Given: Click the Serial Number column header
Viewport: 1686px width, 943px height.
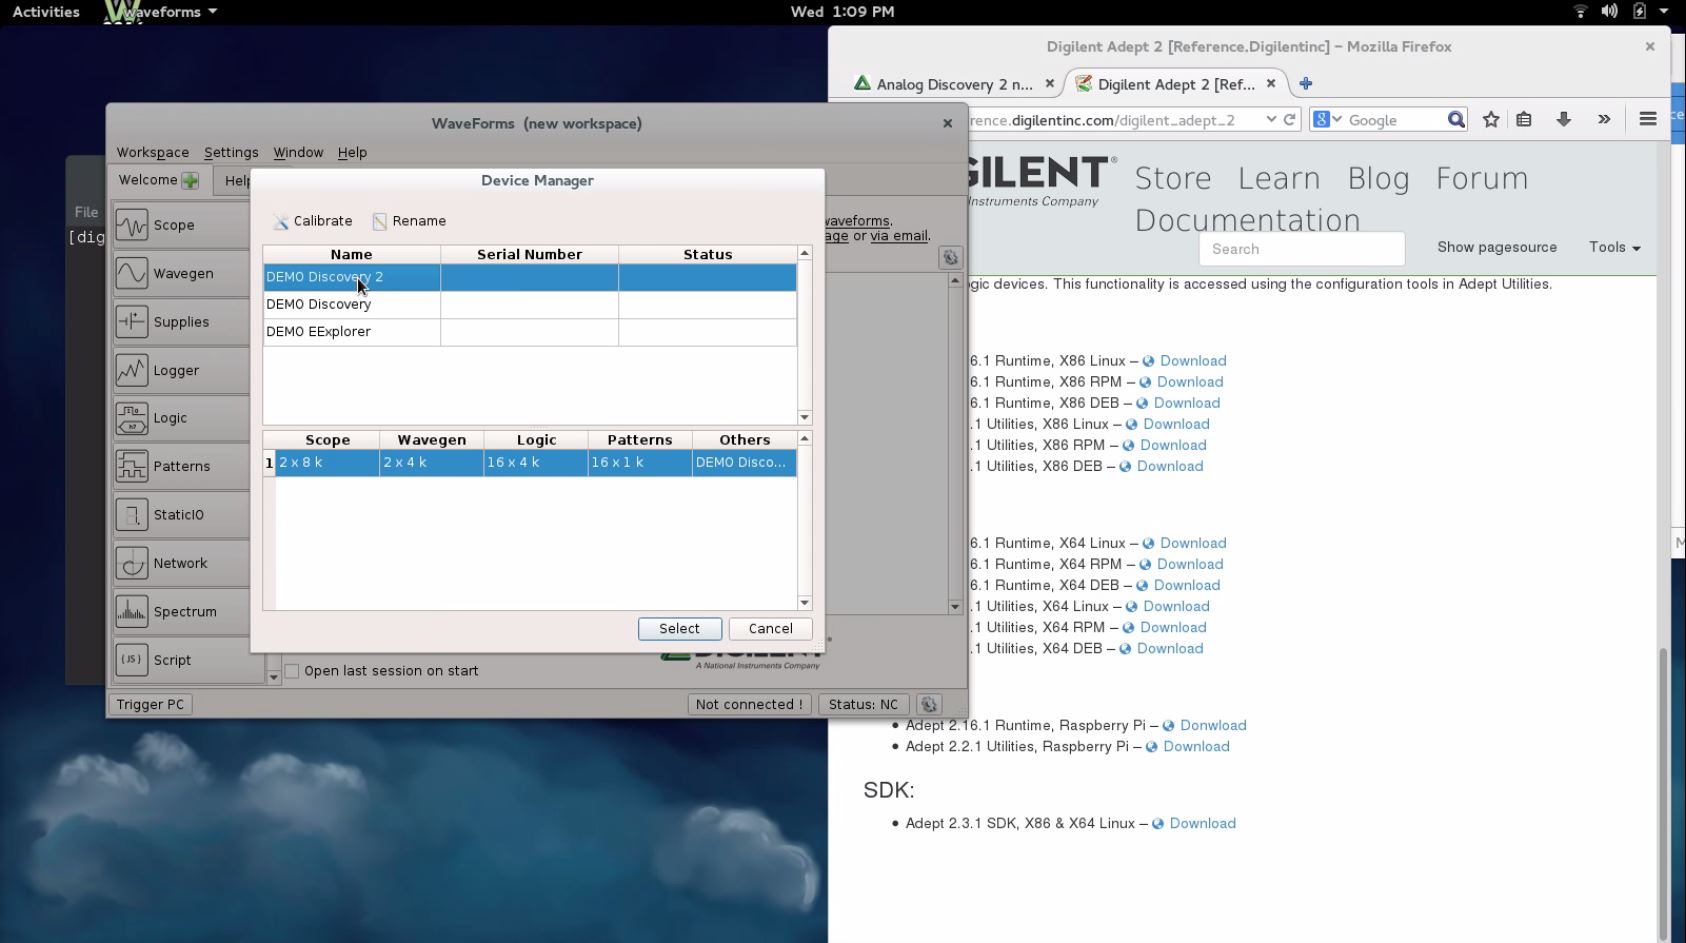Looking at the screenshot, I should (529, 254).
